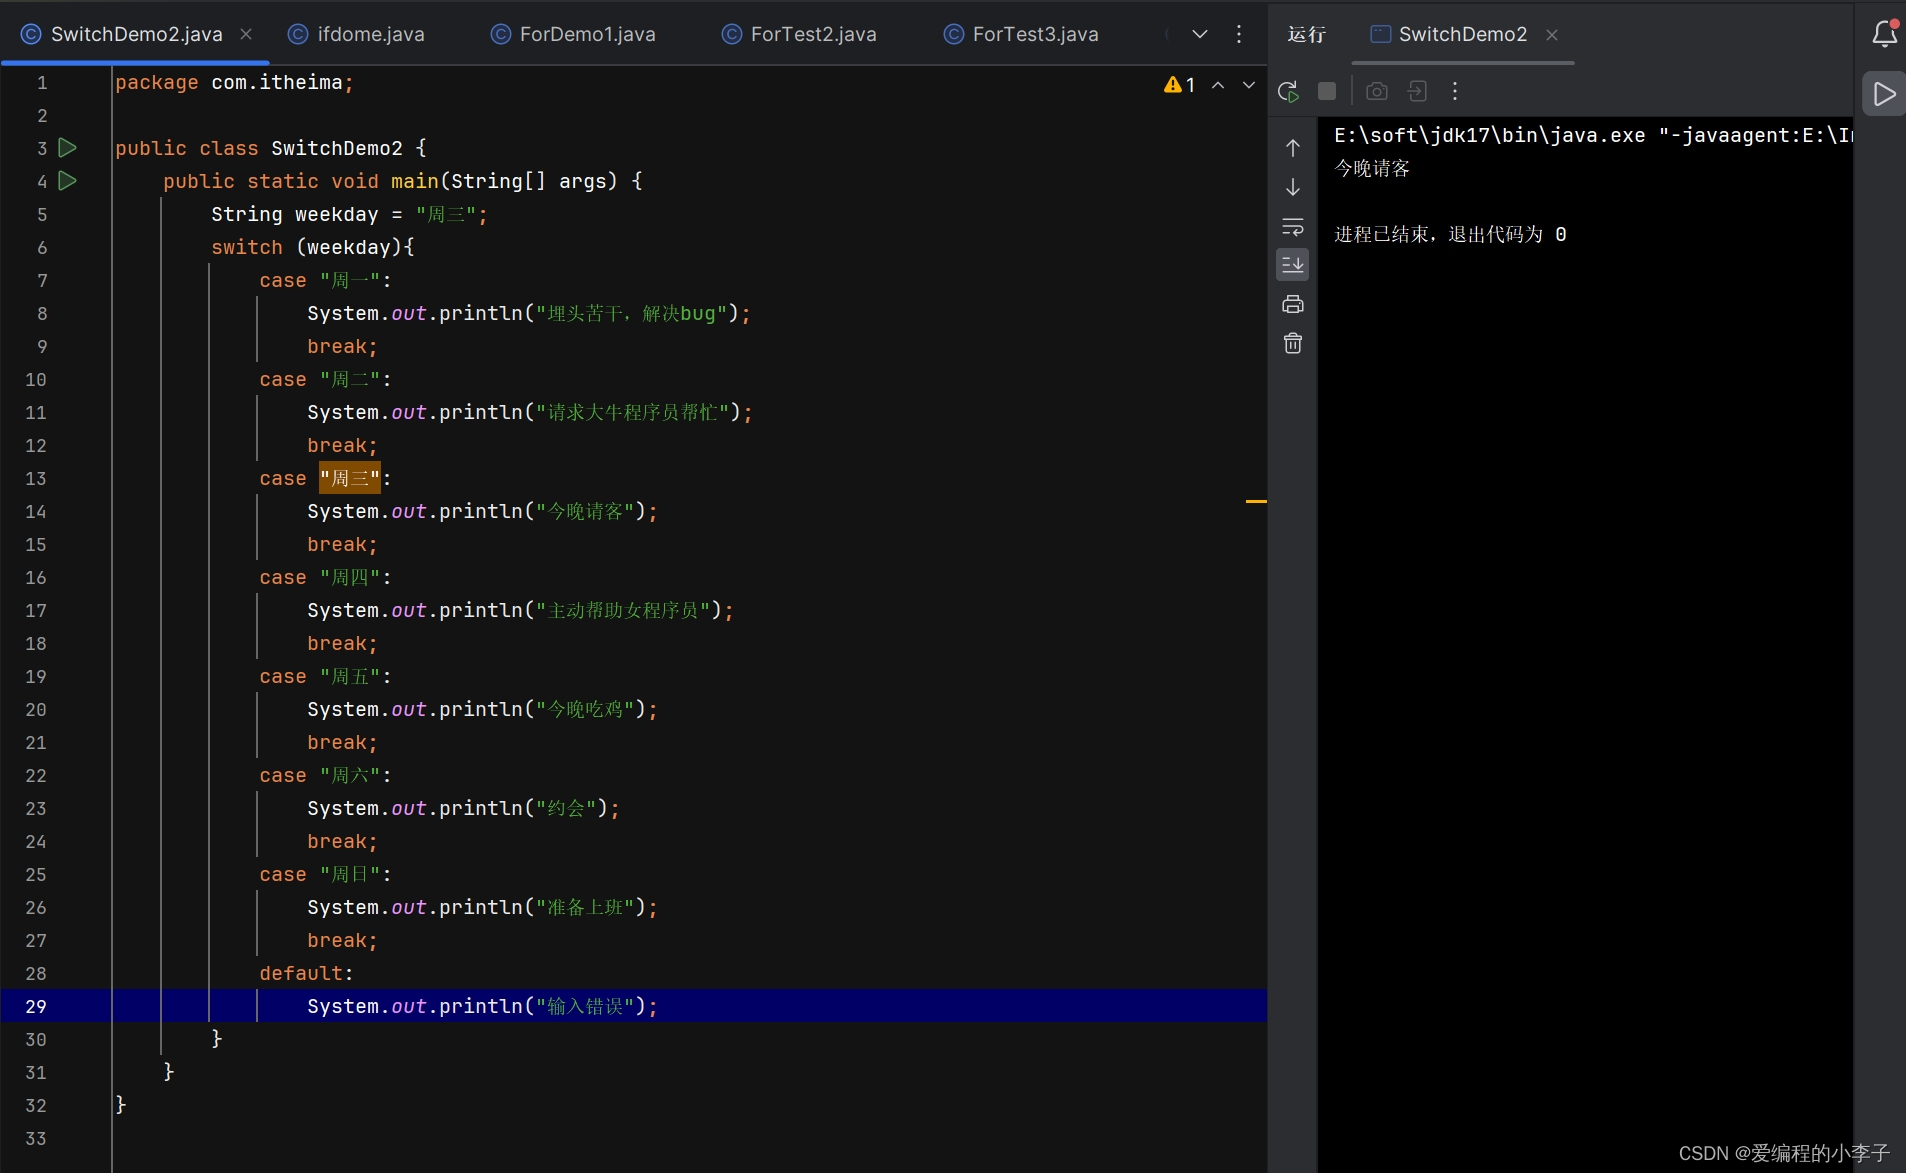Click the warning indicator showing 1 problem
This screenshot has height=1173, width=1906.
1180,85
